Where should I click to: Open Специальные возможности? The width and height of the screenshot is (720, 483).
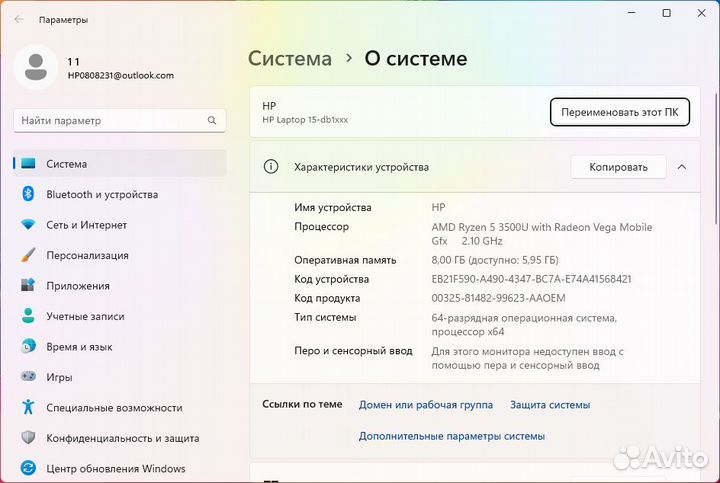click(x=120, y=408)
